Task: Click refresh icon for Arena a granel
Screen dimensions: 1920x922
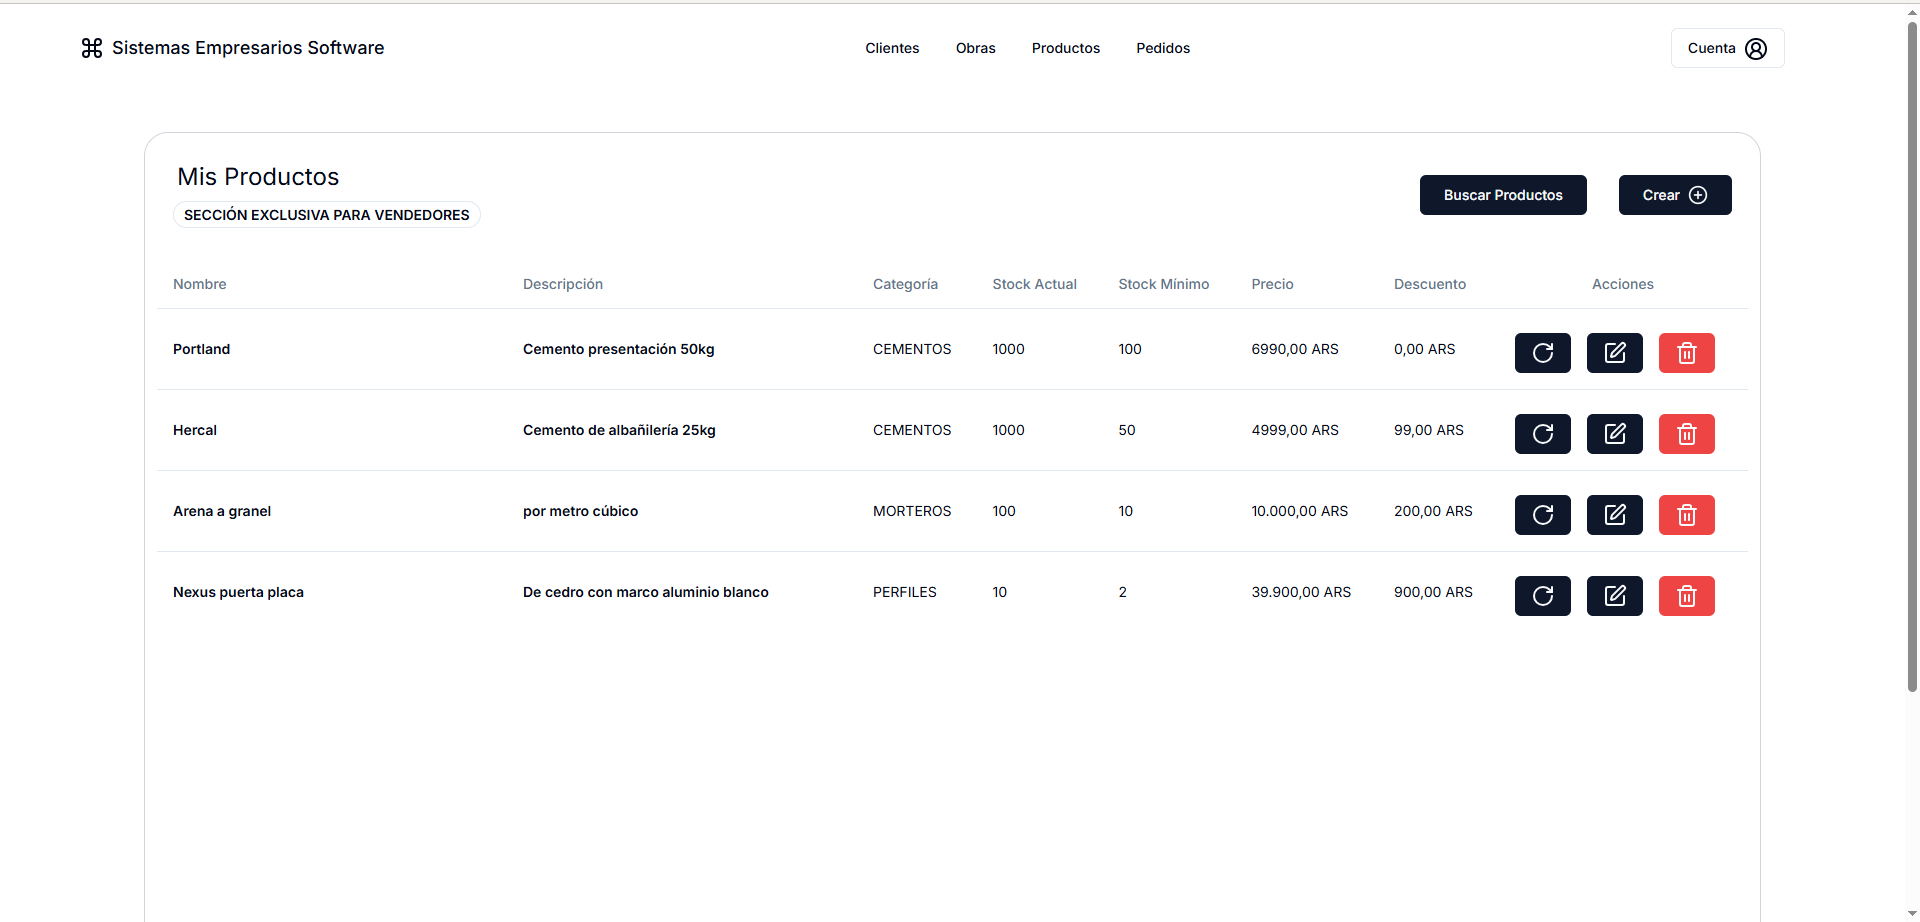Action: pyautogui.click(x=1542, y=515)
